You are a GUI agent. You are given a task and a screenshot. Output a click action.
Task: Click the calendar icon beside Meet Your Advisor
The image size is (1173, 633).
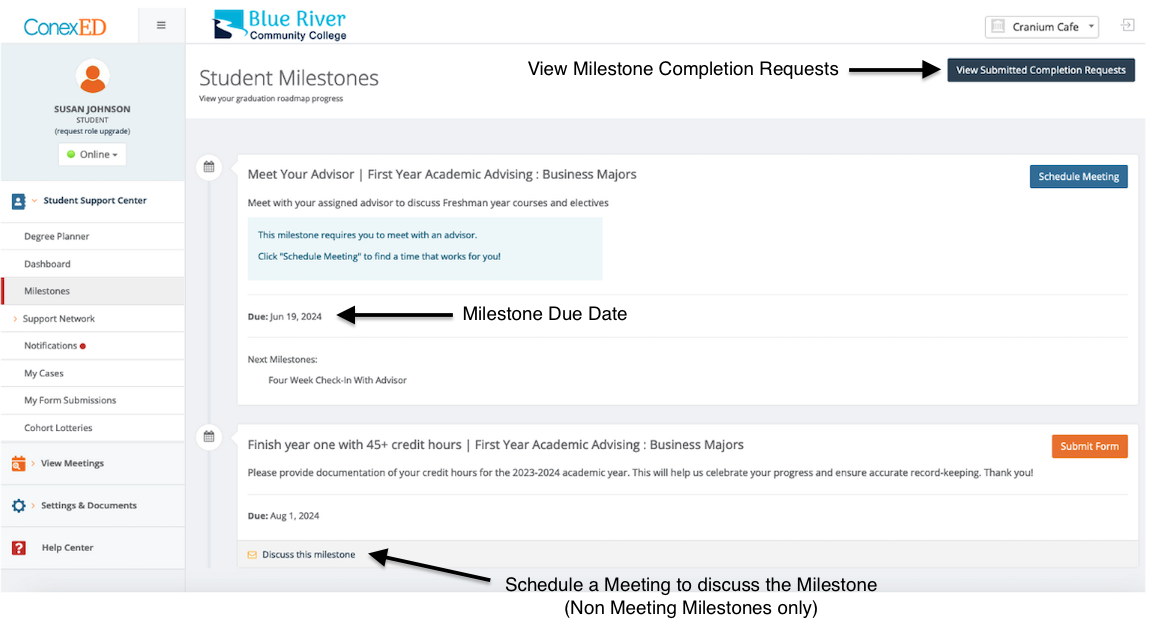pos(209,167)
